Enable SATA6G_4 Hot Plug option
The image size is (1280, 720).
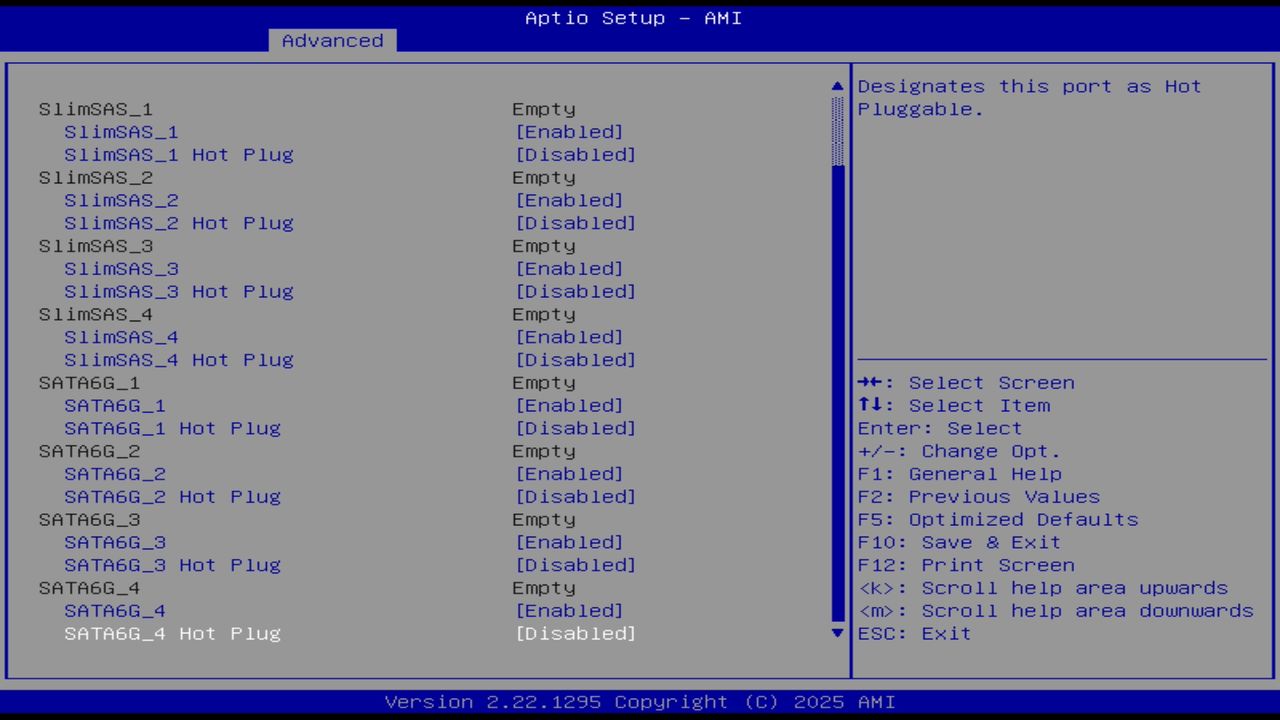click(576, 633)
